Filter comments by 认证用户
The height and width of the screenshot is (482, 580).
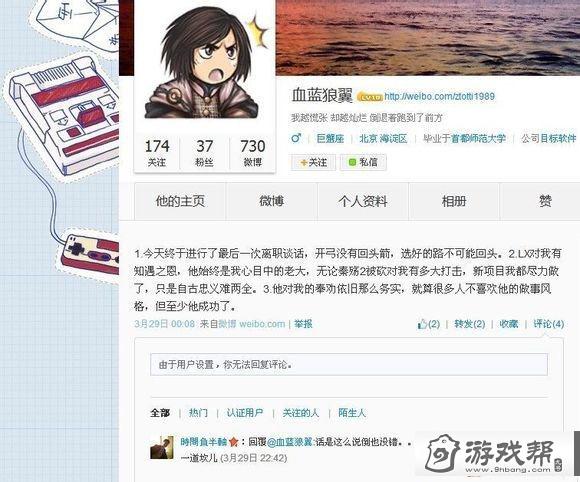[x=245, y=412]
